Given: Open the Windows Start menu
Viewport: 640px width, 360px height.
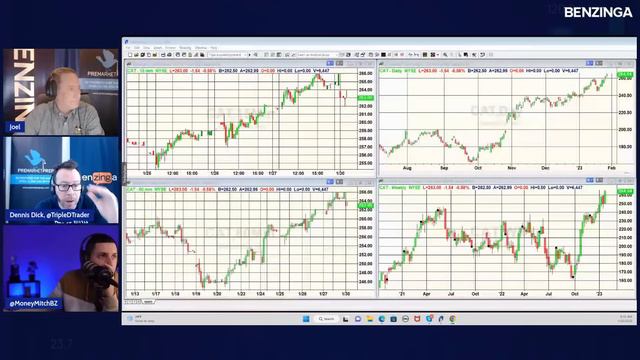Looking at the screenshot, I should (306, 319).
